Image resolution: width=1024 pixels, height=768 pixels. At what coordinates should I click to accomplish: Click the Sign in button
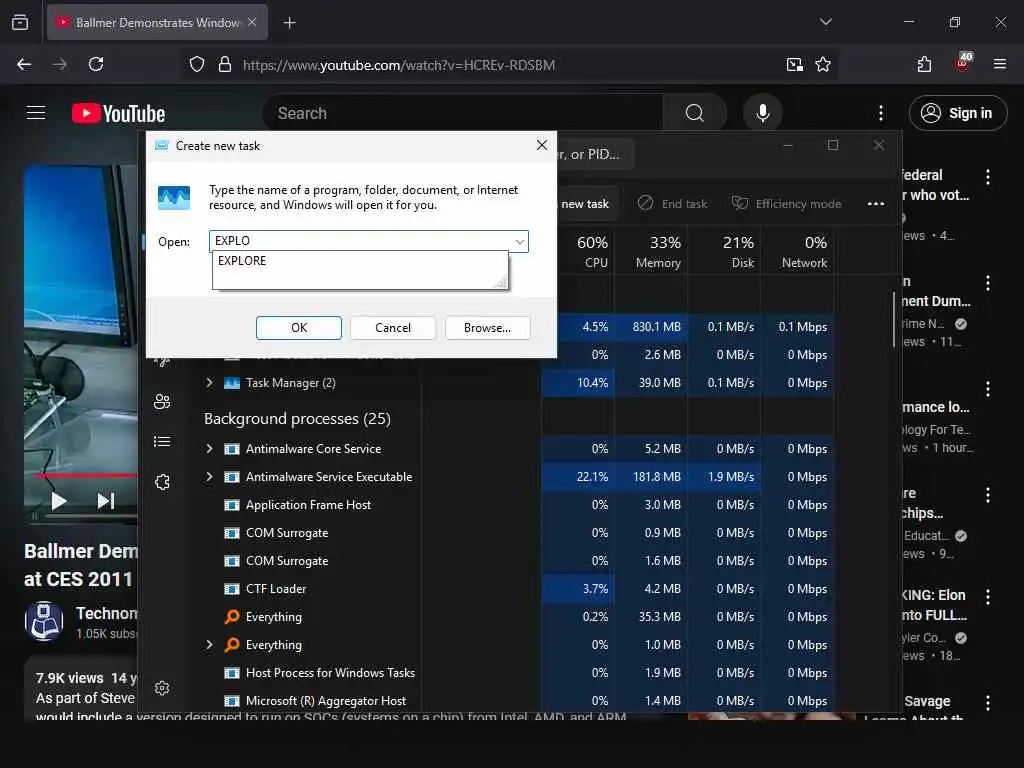[957, 113]
